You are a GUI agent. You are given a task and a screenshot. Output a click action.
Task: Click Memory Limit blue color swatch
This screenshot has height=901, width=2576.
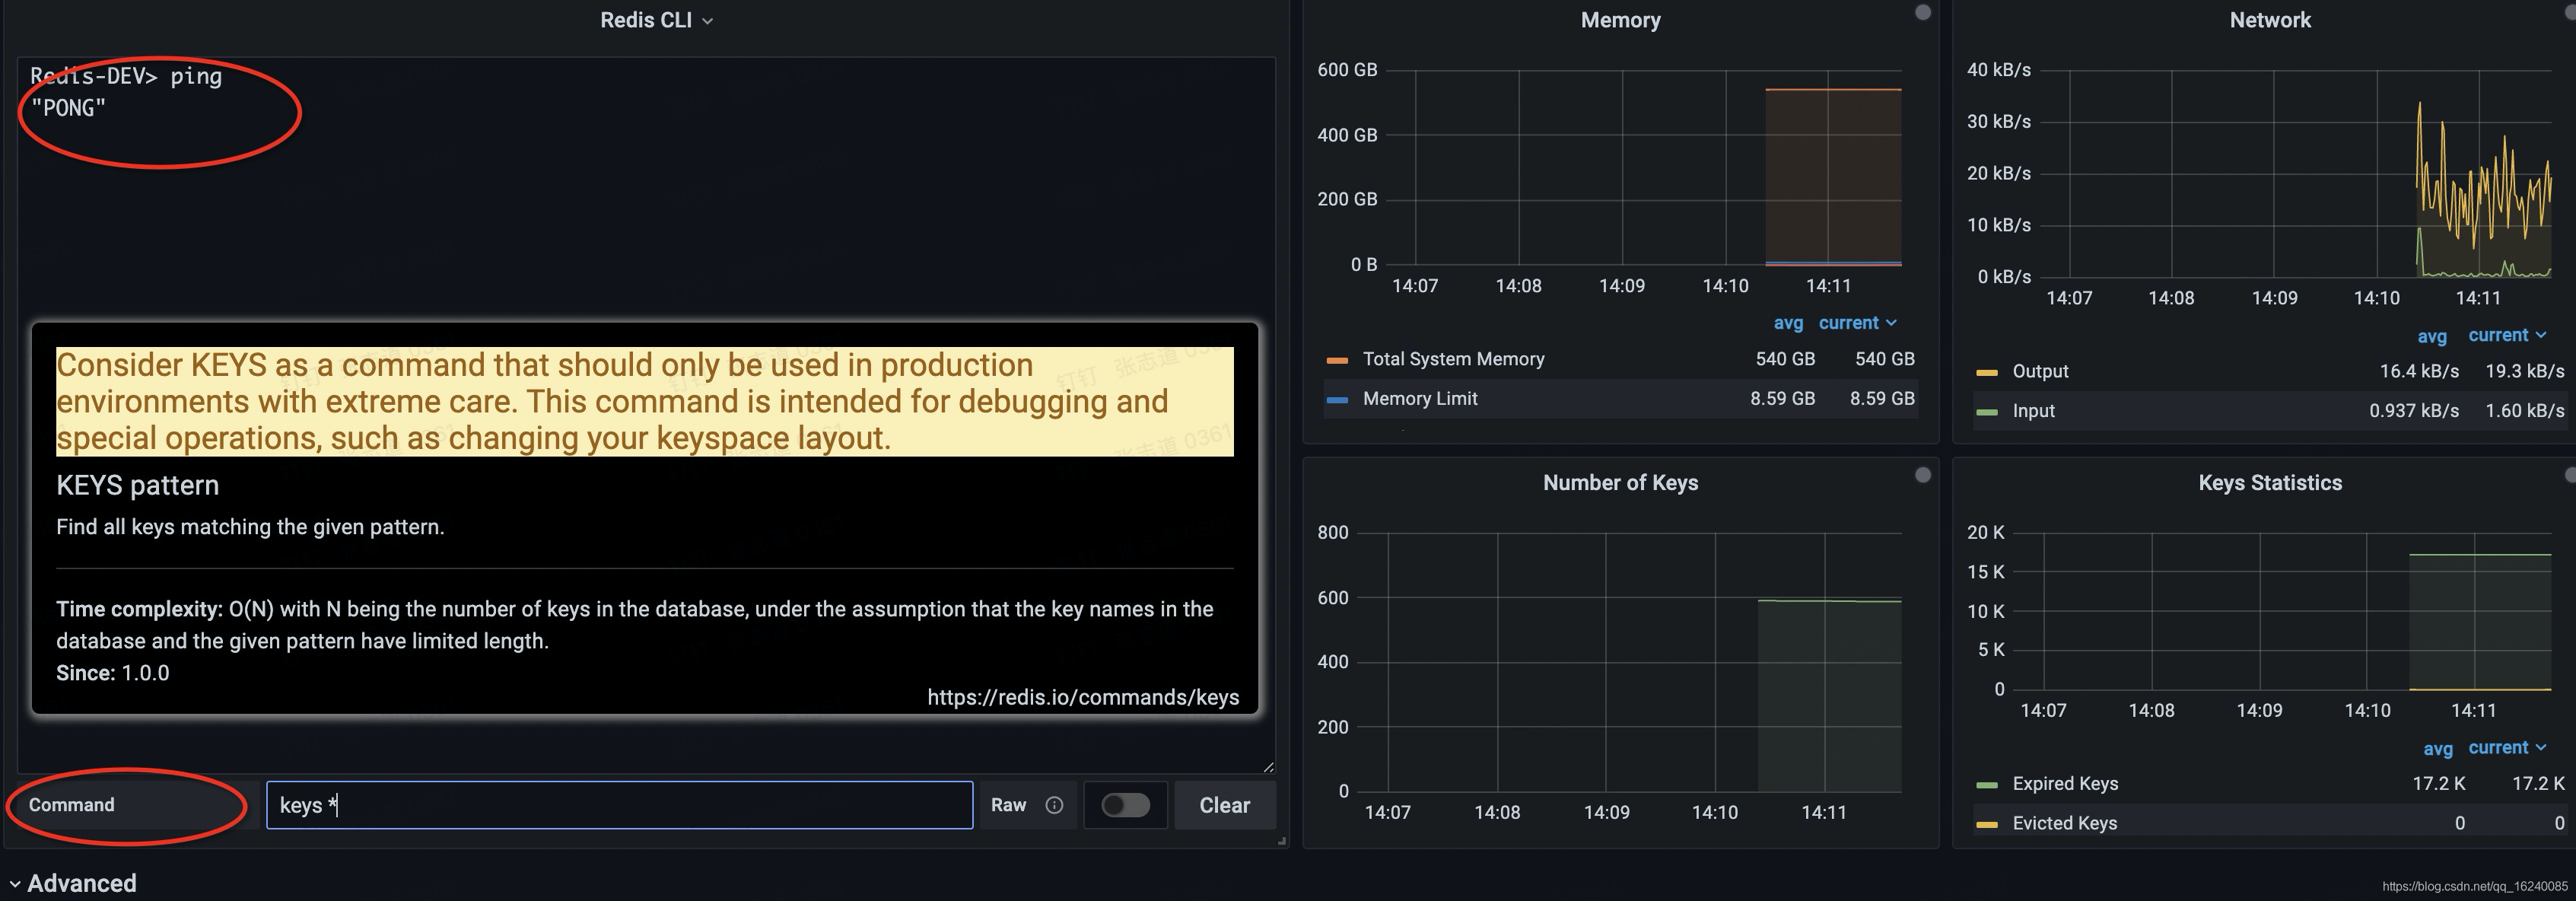click(x=1336, y=400)
